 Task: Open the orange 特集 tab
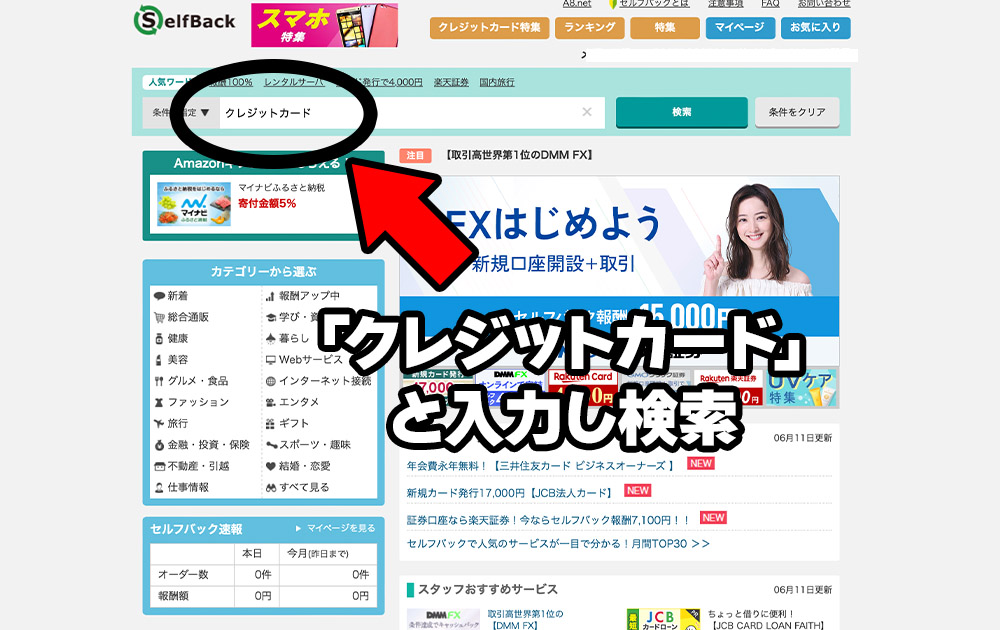(x=665, y=27)
